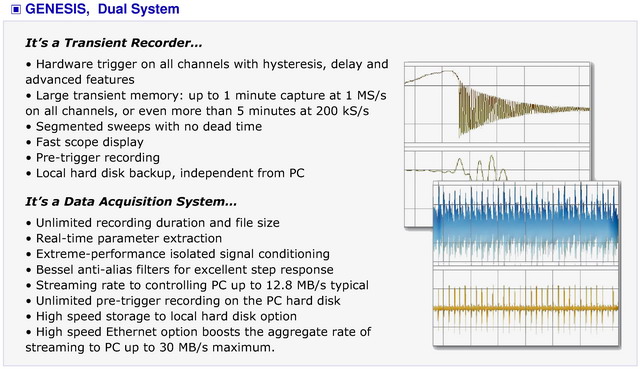Click the yellow spike signal waveform chart
The height and width of the screenshot is (369, 640).
point(527,307)
